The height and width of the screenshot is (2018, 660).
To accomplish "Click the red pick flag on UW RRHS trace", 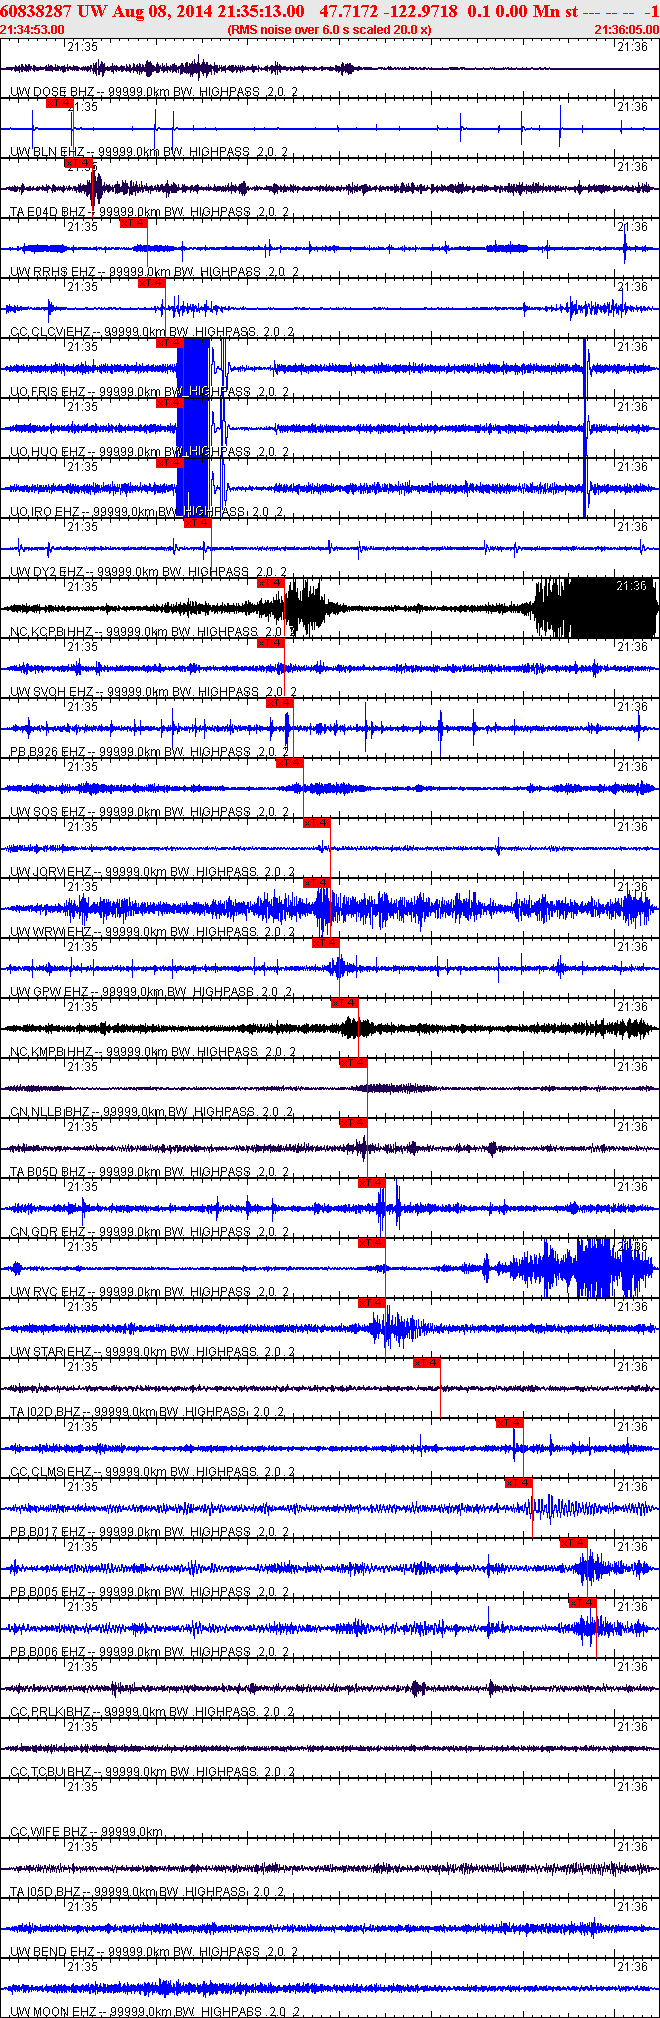I will [134, 223].
